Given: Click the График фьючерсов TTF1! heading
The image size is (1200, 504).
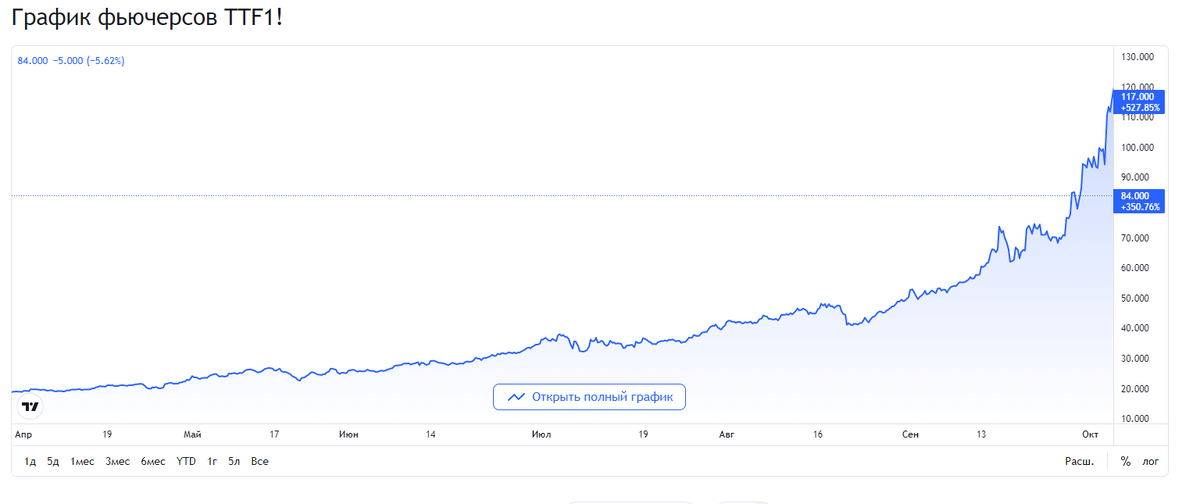Looking at the screenshot, I should click(x=147, y=19).
